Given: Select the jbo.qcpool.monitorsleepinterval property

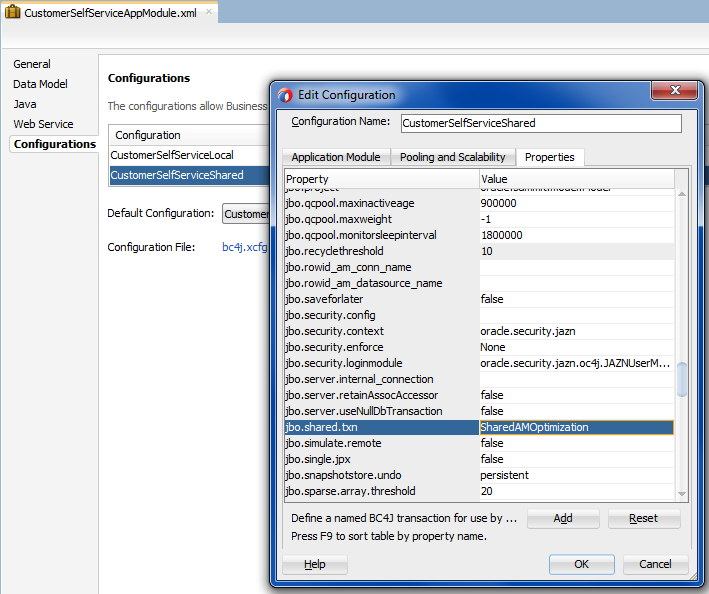Looking at the screenshot, I should click(x=382, y=236).
